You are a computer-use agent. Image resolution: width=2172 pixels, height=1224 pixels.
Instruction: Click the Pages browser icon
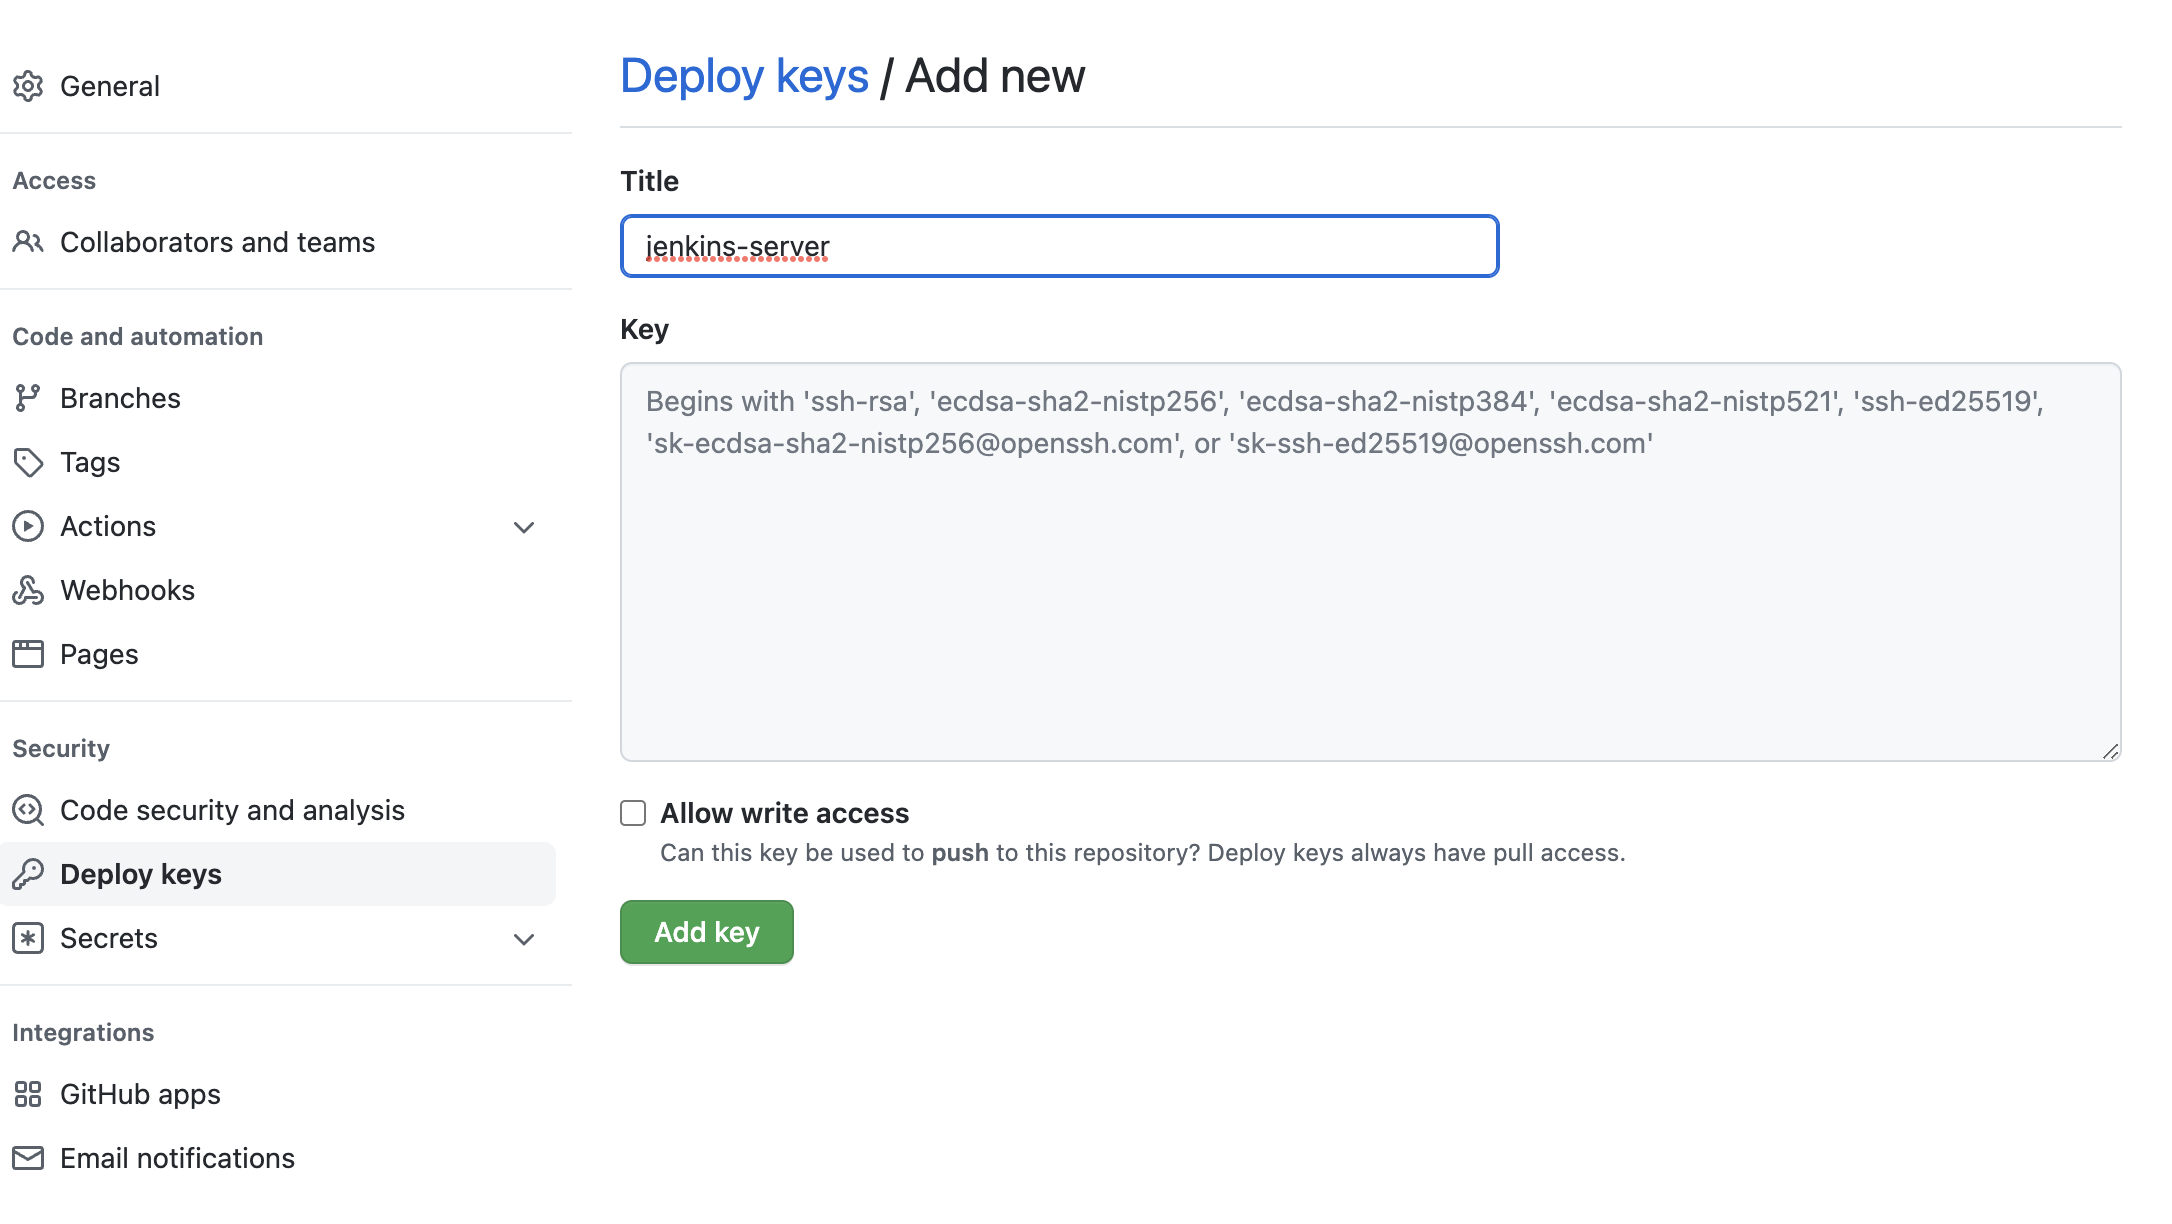[x=28, y=654]
